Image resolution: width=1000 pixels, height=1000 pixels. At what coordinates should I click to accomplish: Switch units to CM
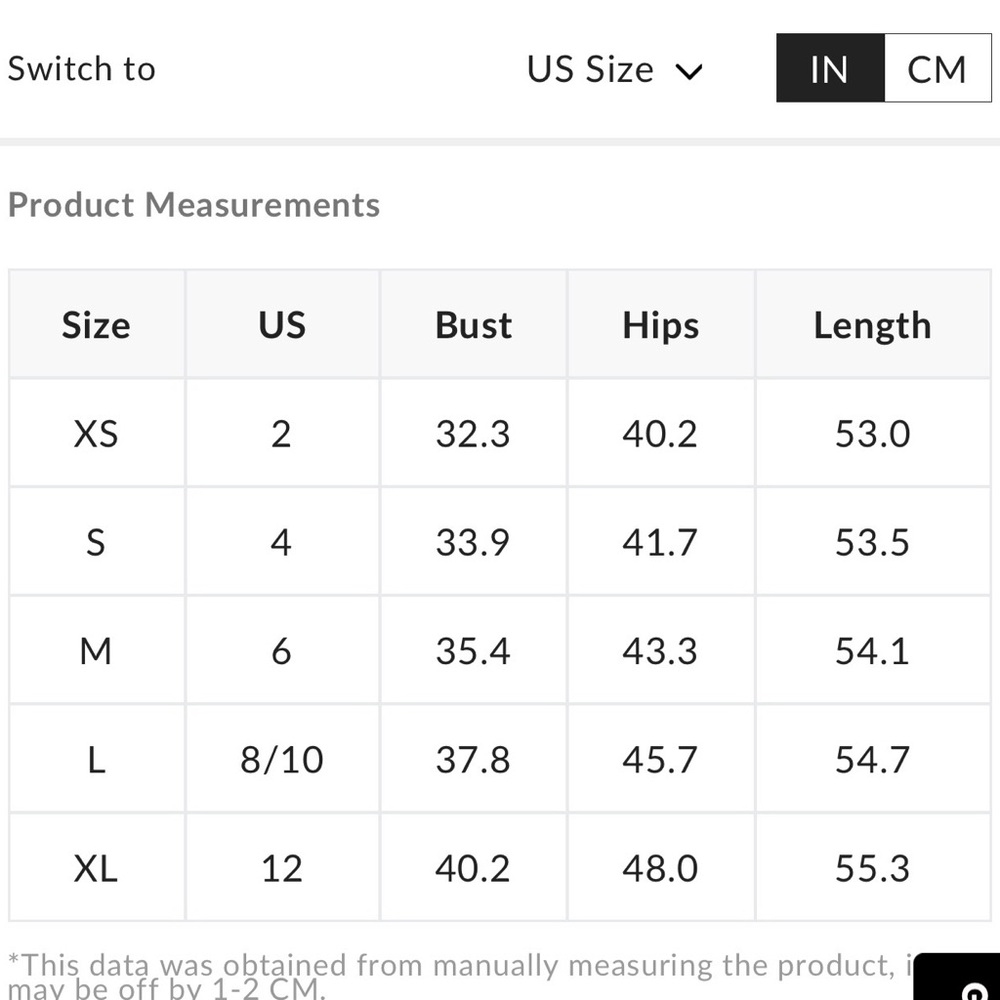point(938,68)
